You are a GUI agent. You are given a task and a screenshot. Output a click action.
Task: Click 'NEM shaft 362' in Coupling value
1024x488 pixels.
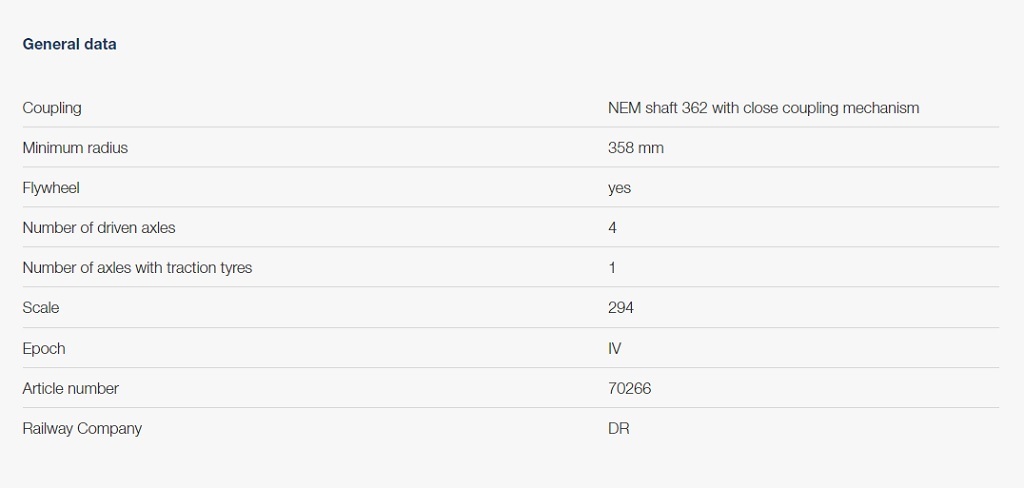657,108
